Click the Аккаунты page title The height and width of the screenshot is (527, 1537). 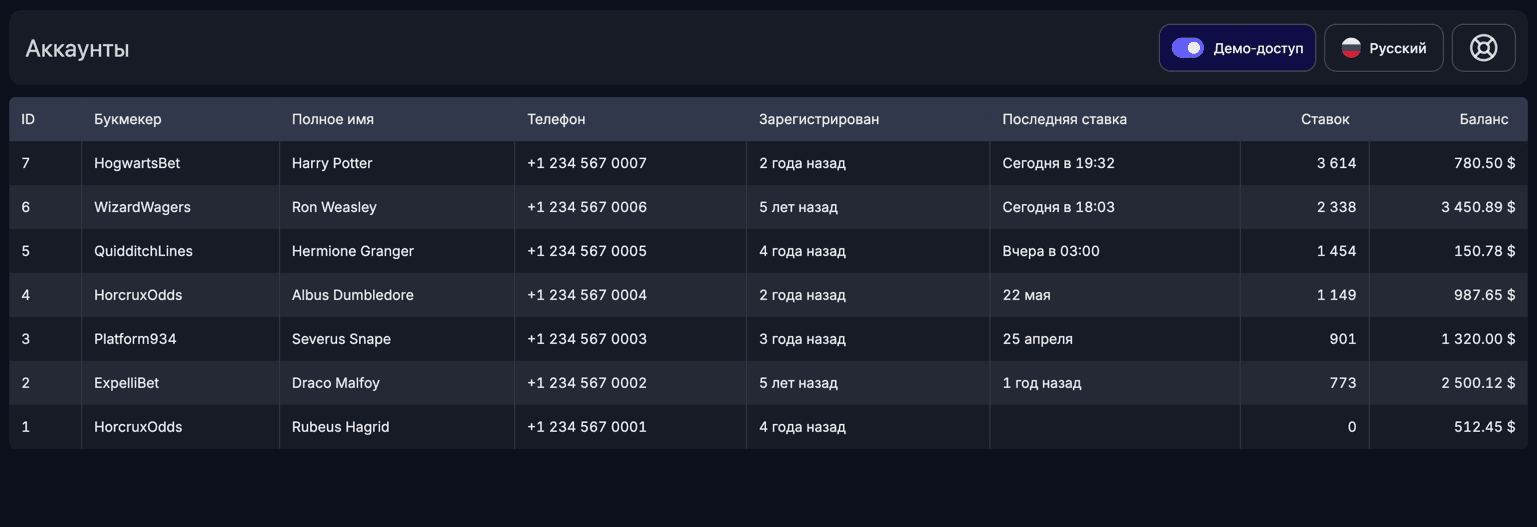pos(77,49)
